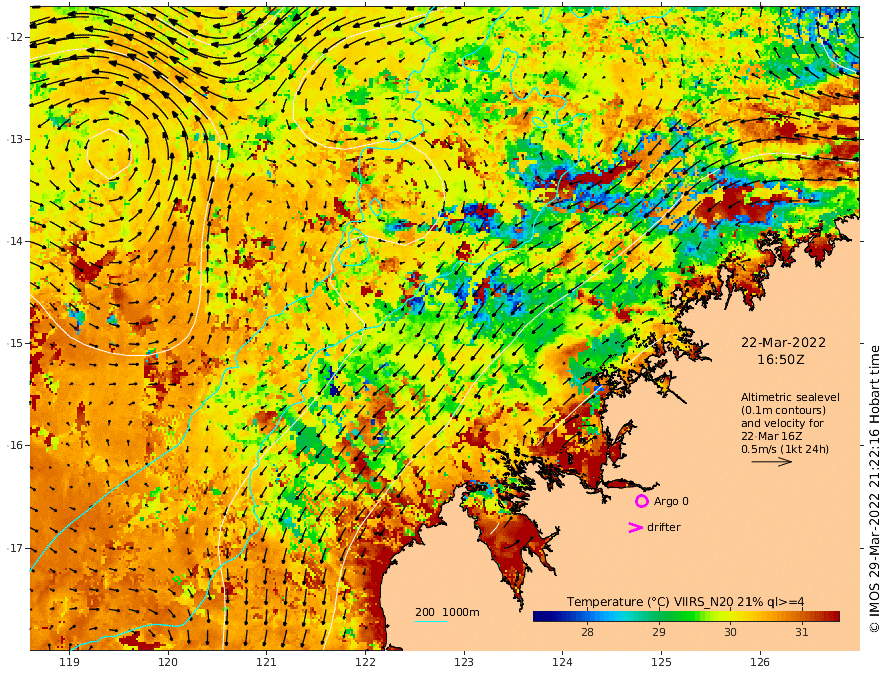Click latitude axis label -14

[x=15, y=241]
